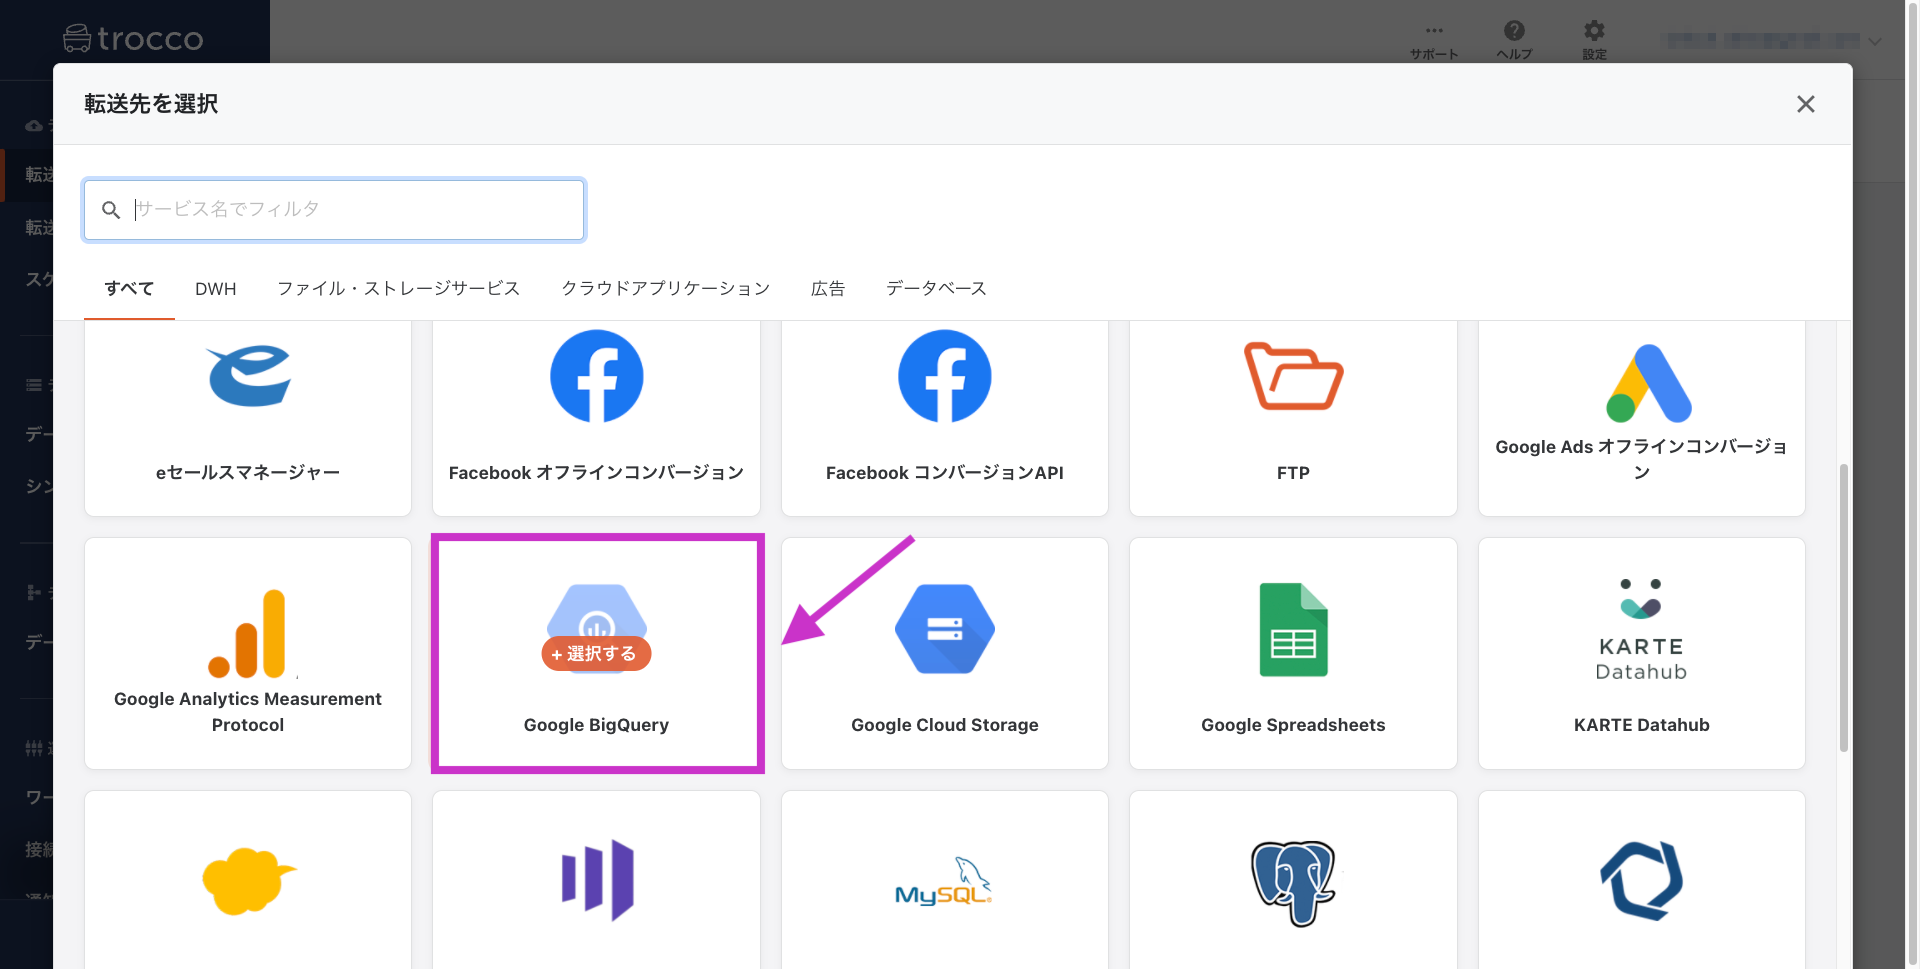Select the PostgreSQL elephant logo
The width and height of the screenshot is (1920, 969).
[1293, 883]
